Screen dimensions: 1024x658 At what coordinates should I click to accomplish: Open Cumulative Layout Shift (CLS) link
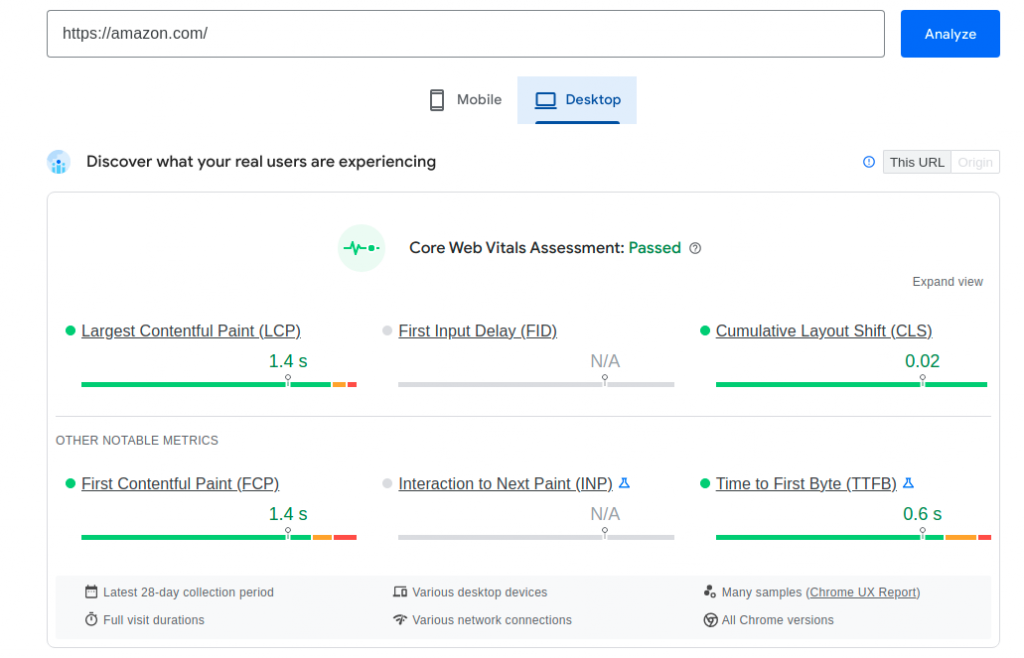pos(824,331)
